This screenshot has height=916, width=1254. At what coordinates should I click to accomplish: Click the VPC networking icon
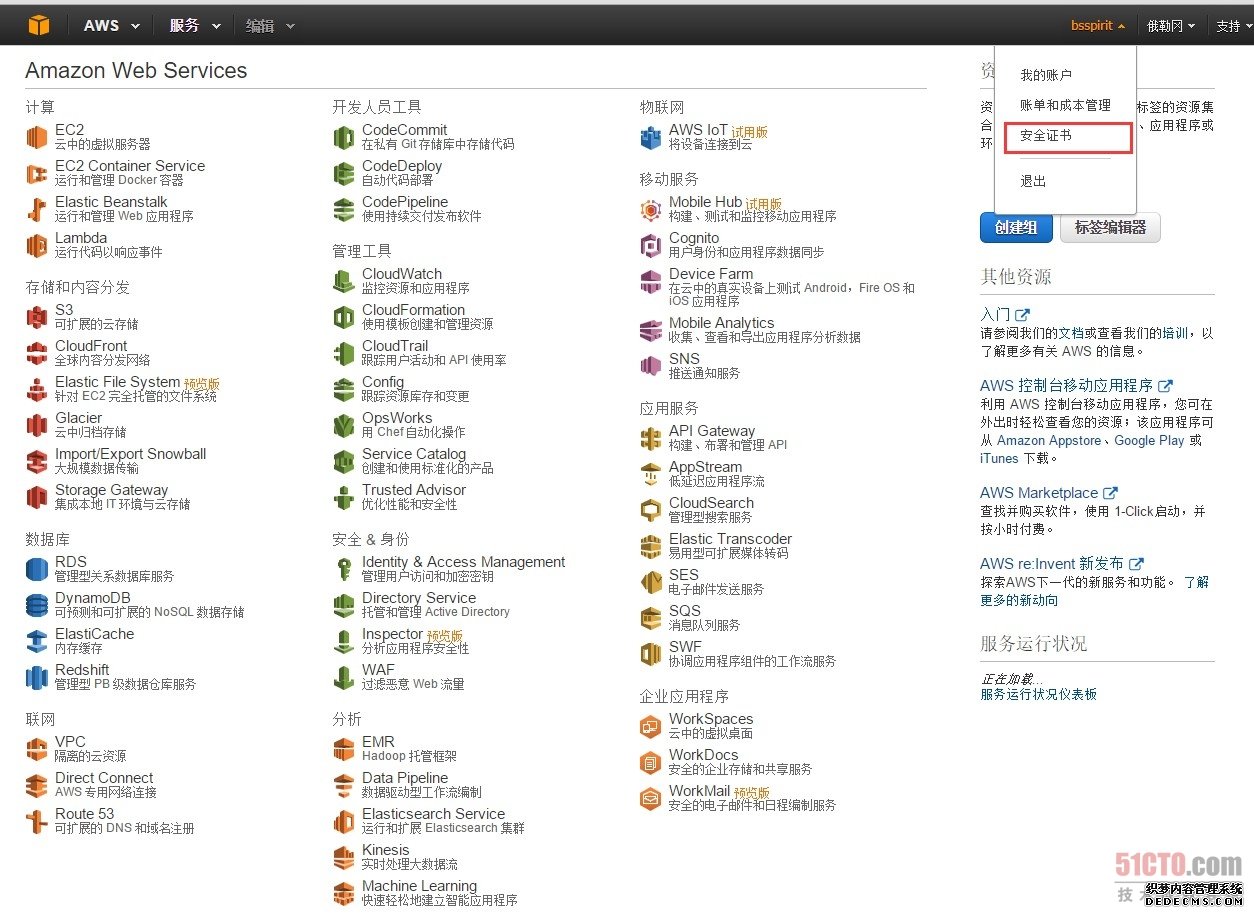[37, 749]
